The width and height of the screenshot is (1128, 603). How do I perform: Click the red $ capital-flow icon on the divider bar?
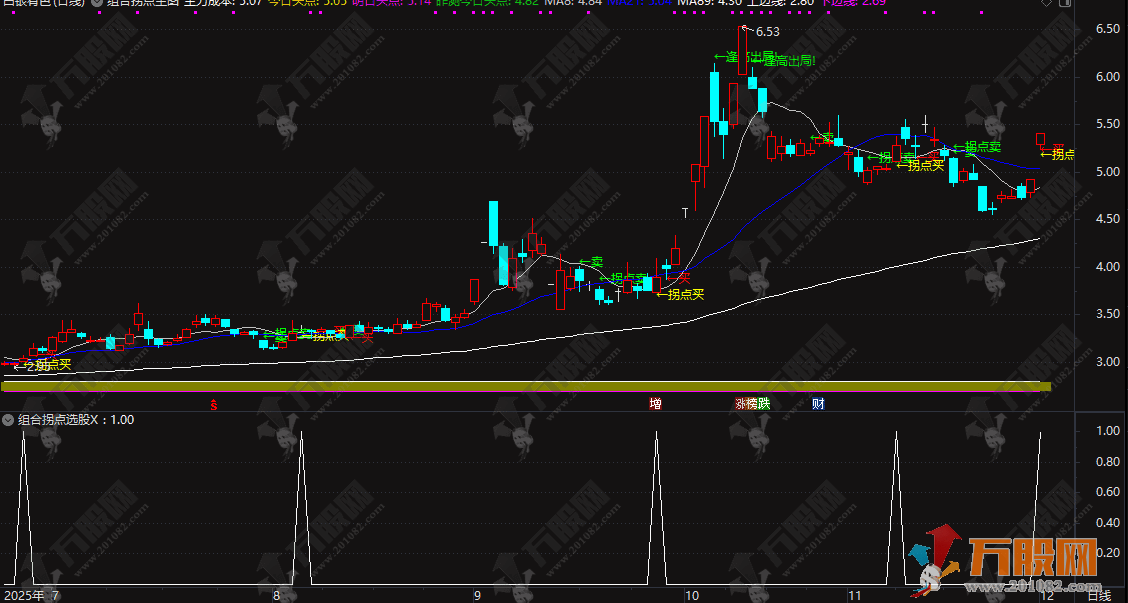coord(214,404)
